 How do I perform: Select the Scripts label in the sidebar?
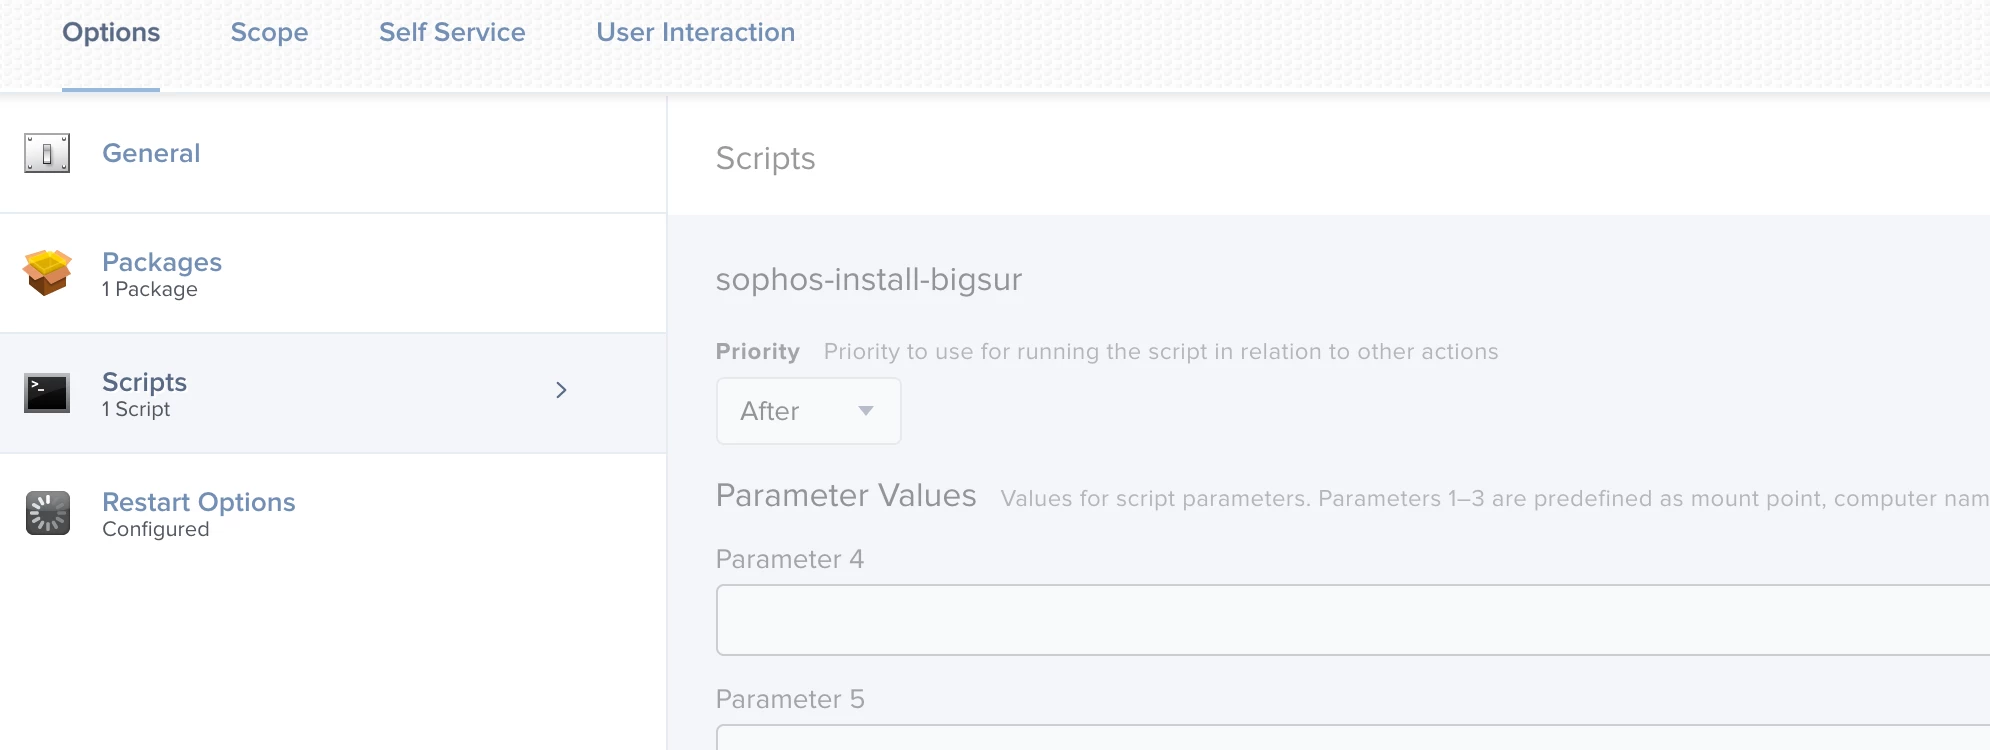pos(144,382)
